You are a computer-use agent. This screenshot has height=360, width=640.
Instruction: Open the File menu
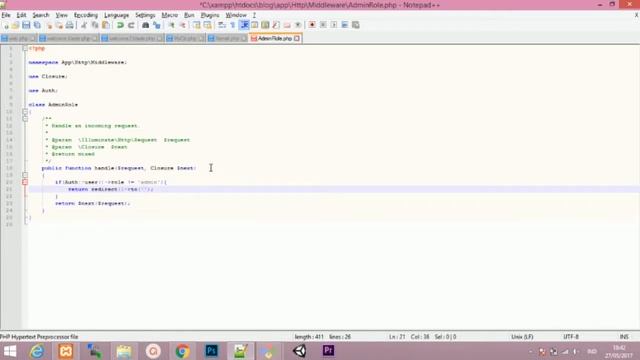click(x=6, y=15)
